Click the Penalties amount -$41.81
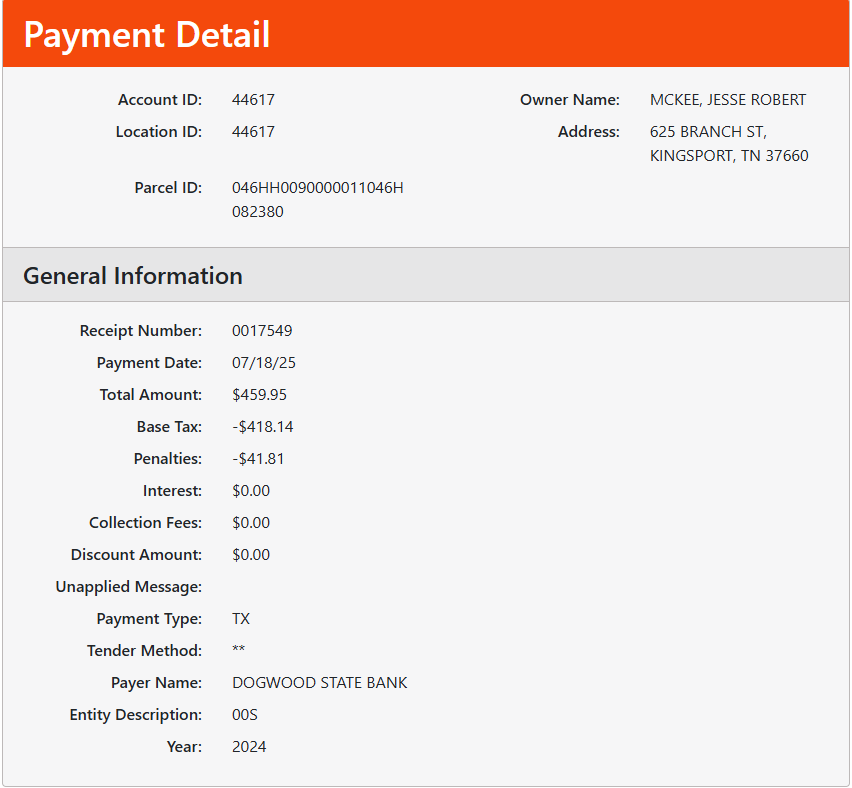 258,459
